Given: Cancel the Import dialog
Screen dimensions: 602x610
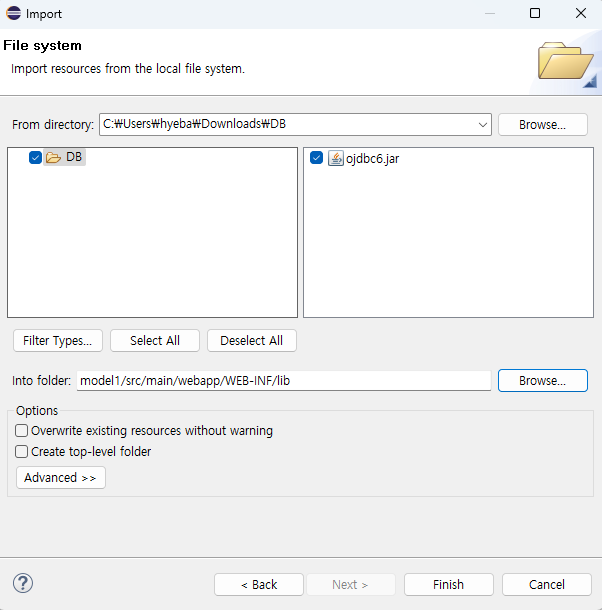Looking at the screenshot, I should click(x=547, y=584).
